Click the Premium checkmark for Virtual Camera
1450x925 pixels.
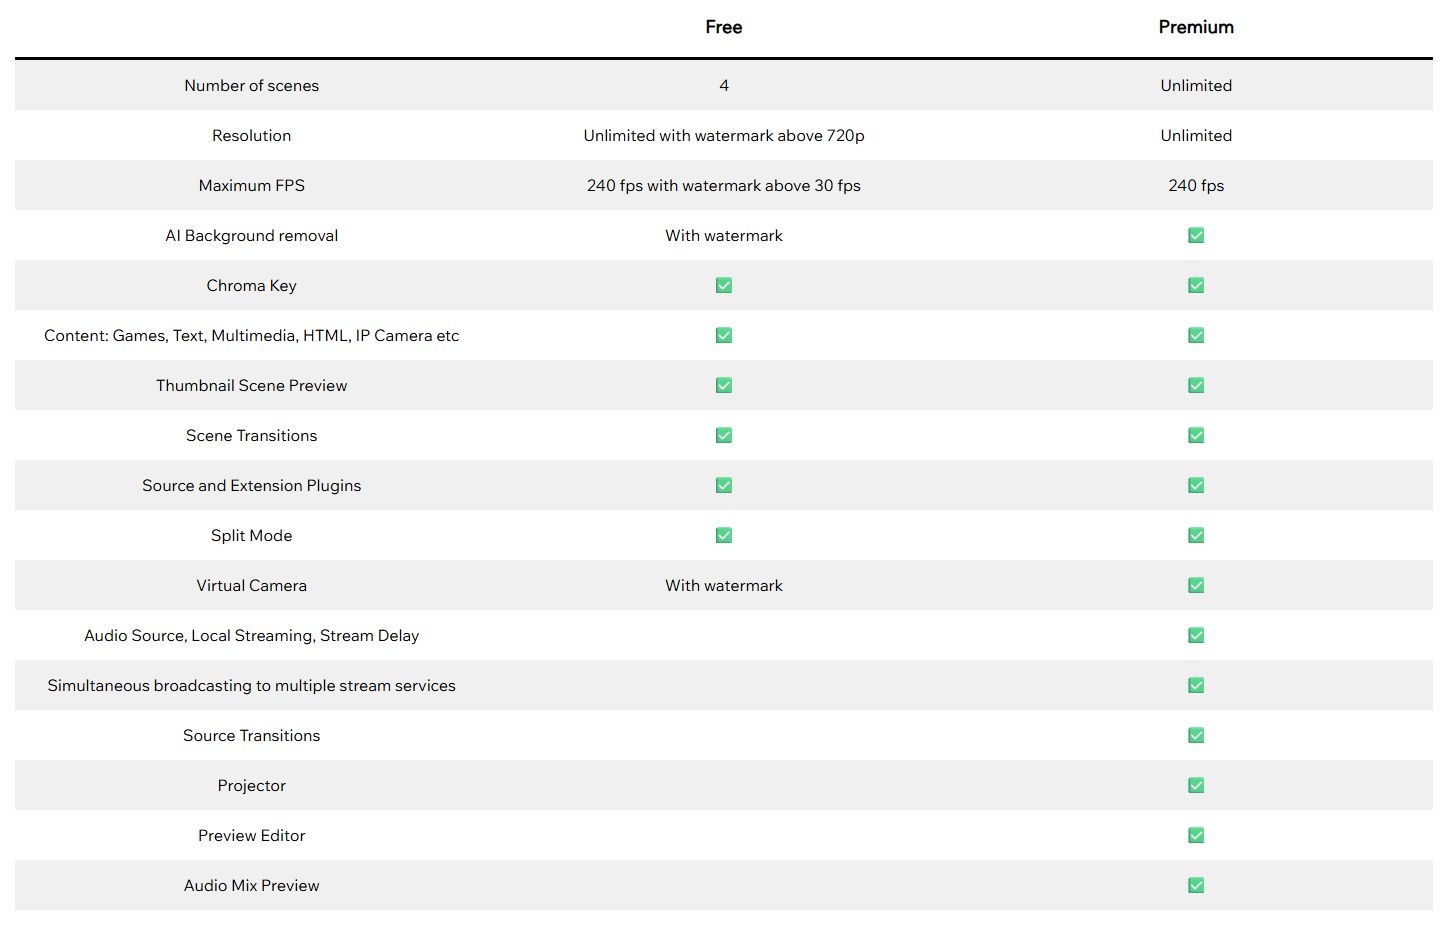[x=1196, y=586]
